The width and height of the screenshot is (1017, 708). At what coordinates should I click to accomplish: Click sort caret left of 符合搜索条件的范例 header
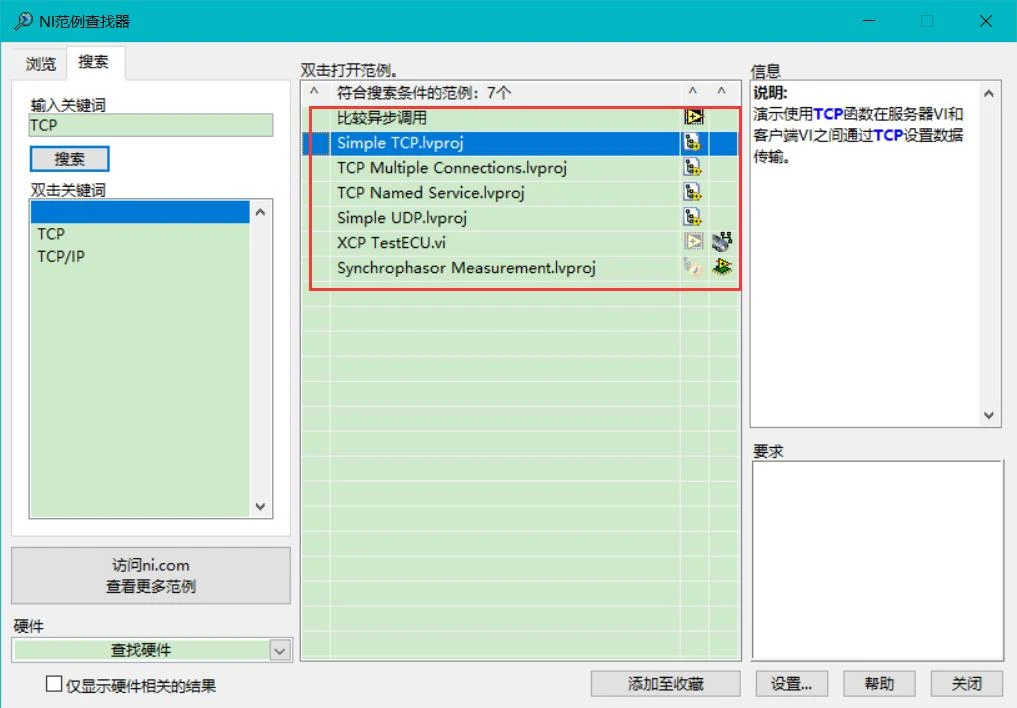click(314, 92)
